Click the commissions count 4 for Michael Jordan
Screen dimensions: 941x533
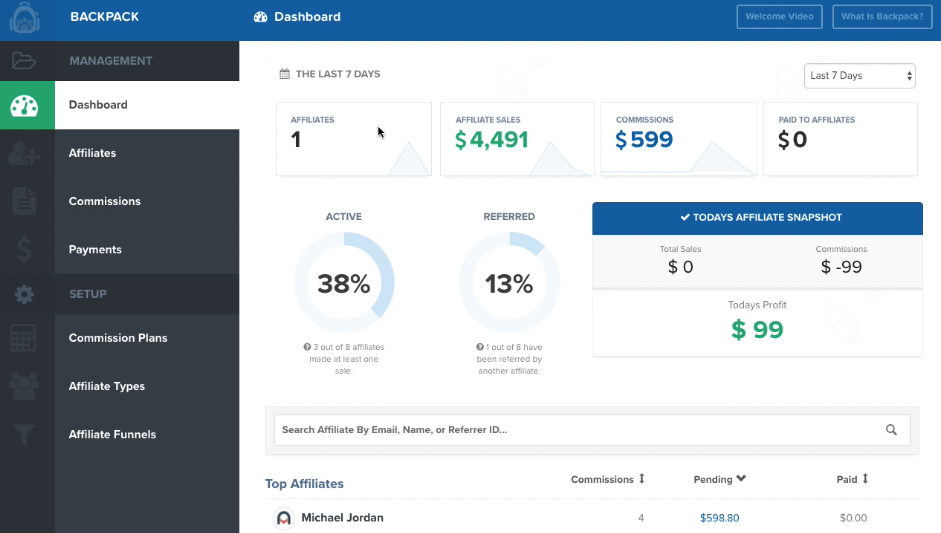tap(641, 518)
